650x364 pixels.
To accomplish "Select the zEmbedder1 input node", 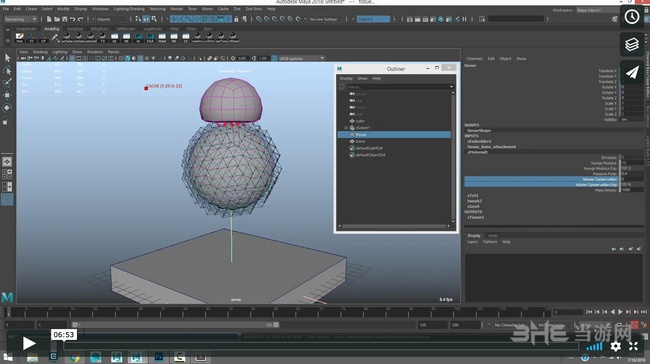I will [x=479, y=141].
